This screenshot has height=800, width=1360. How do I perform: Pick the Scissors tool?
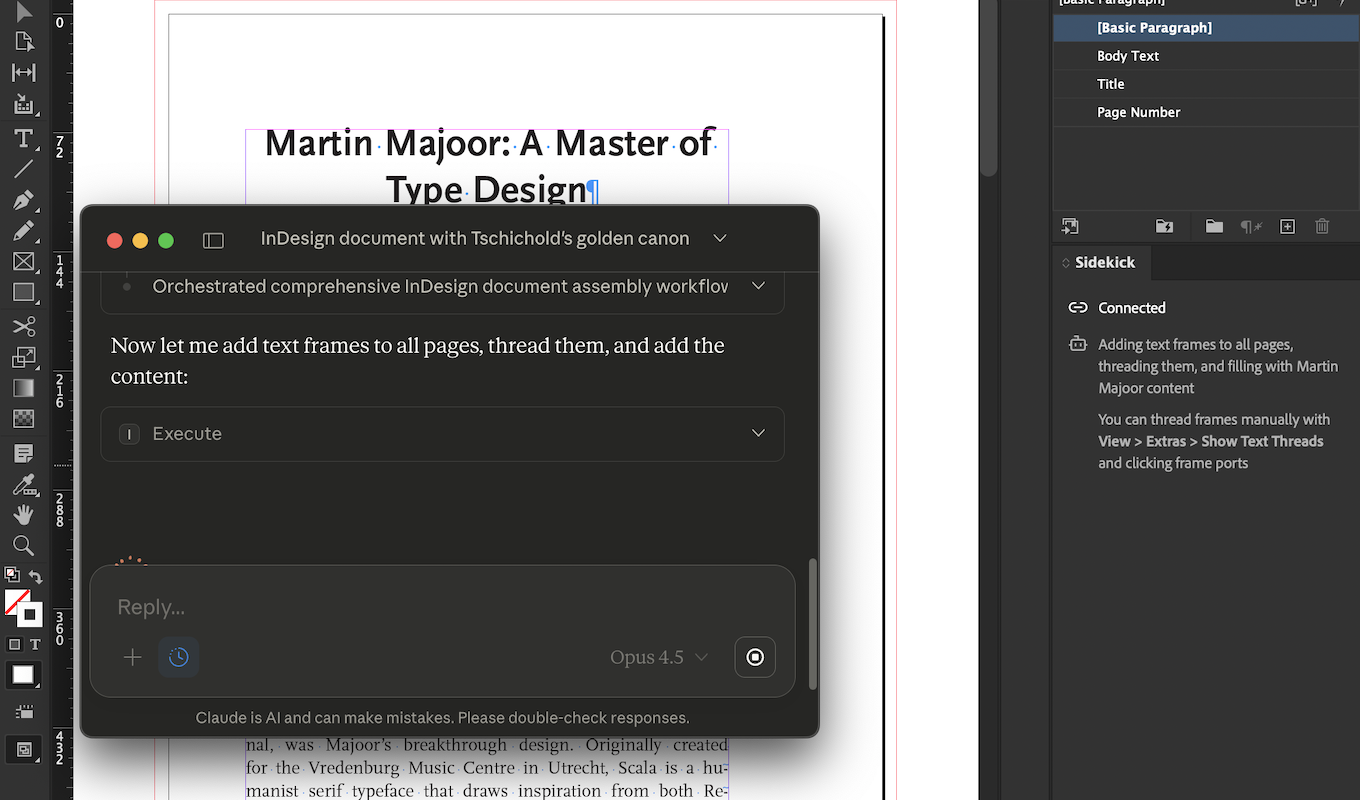coord(24,325)
